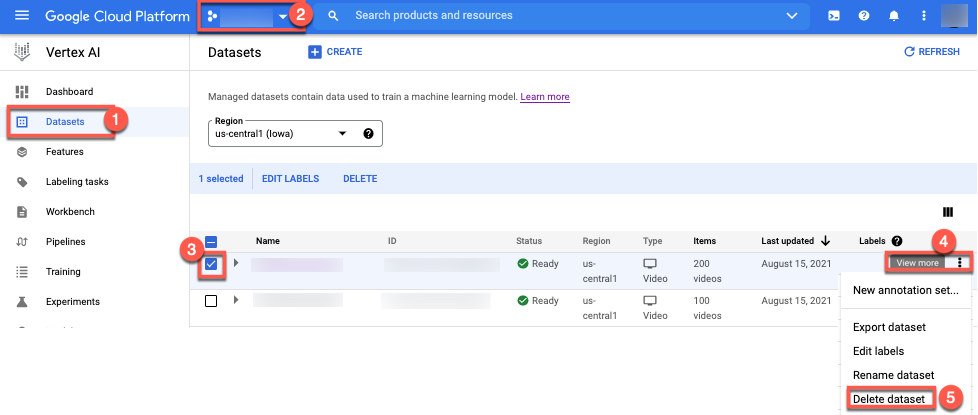978x415 pixels.
Task: Open the Cloud Shell terminal icon
Action: [x=834, y=16]
